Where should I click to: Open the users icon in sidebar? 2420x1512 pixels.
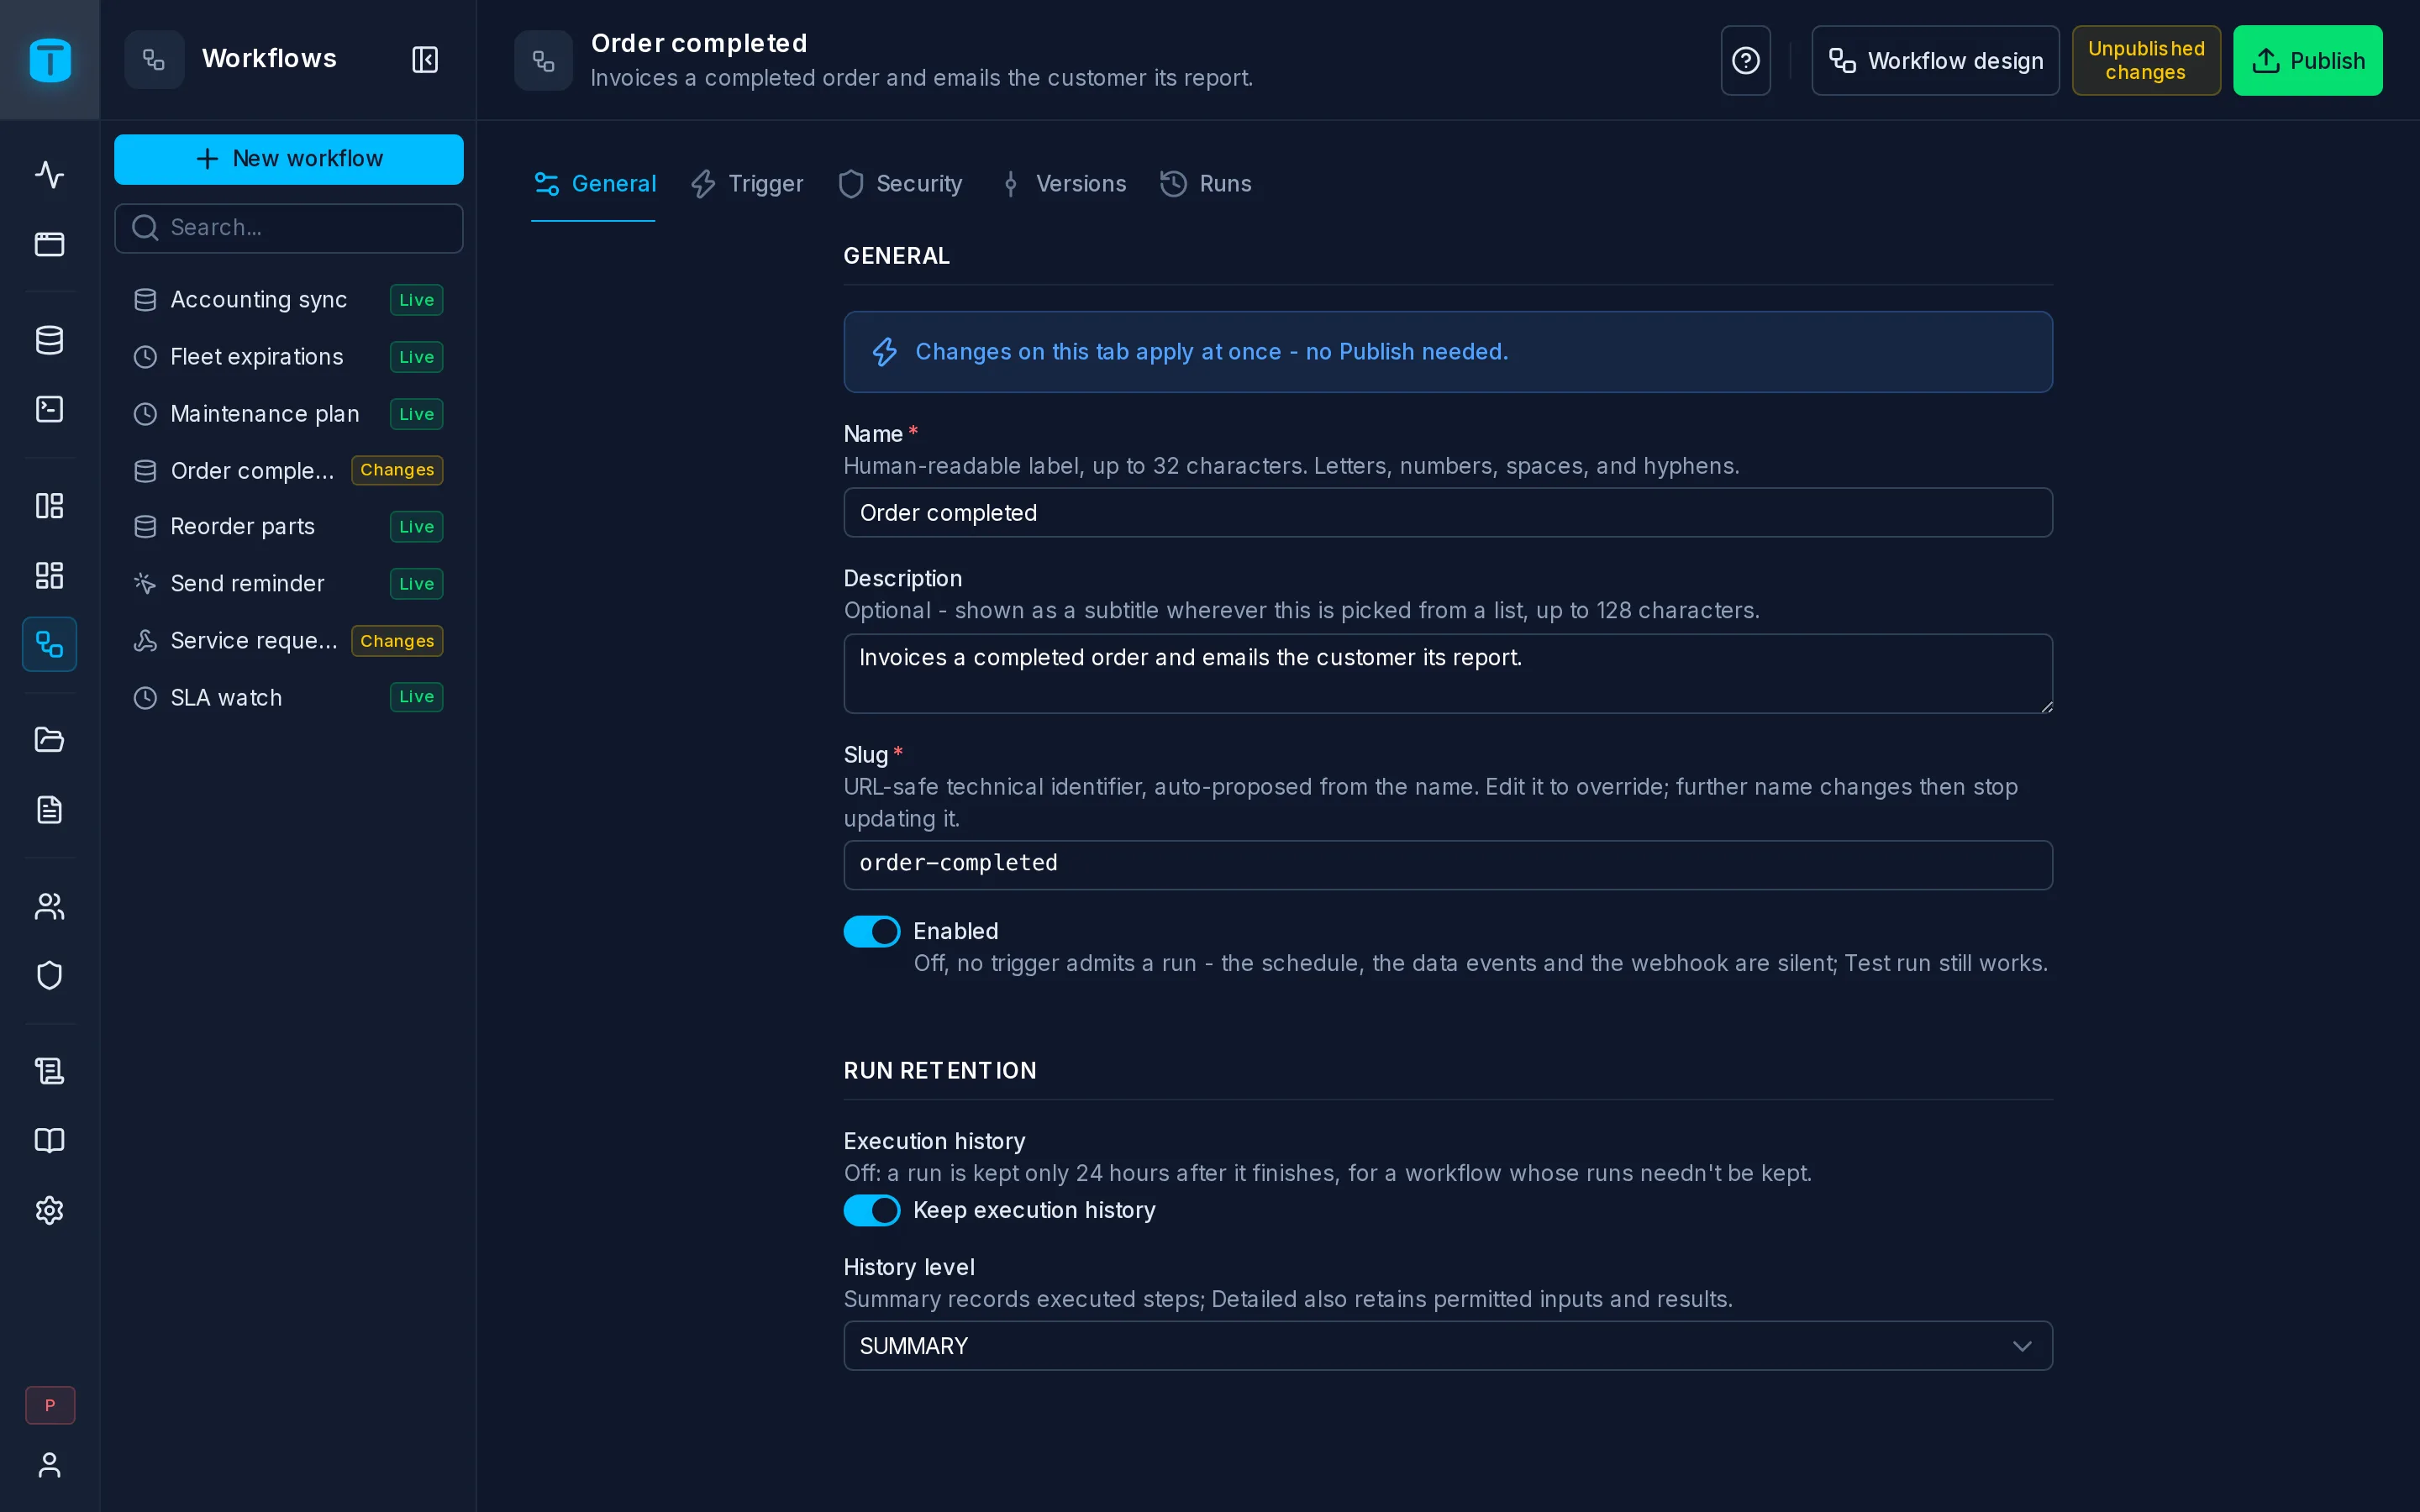(49, 906)
